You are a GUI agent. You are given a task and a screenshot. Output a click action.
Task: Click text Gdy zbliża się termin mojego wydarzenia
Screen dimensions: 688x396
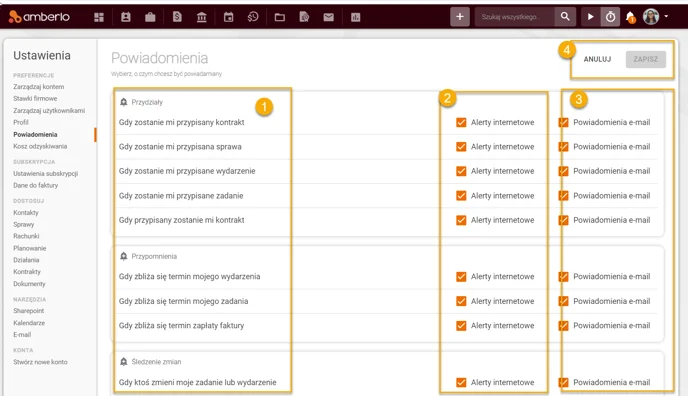click(190, 277)
